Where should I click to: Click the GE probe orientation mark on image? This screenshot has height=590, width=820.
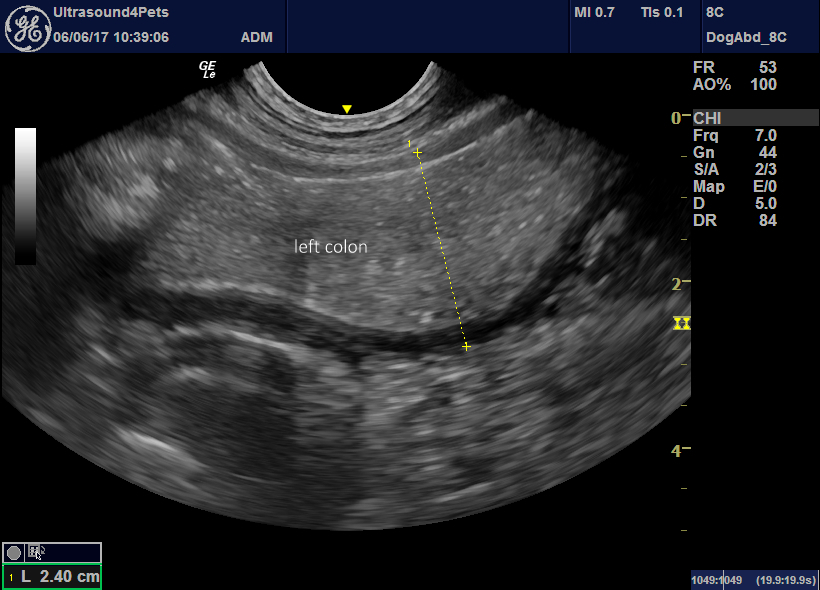point(206,70)
